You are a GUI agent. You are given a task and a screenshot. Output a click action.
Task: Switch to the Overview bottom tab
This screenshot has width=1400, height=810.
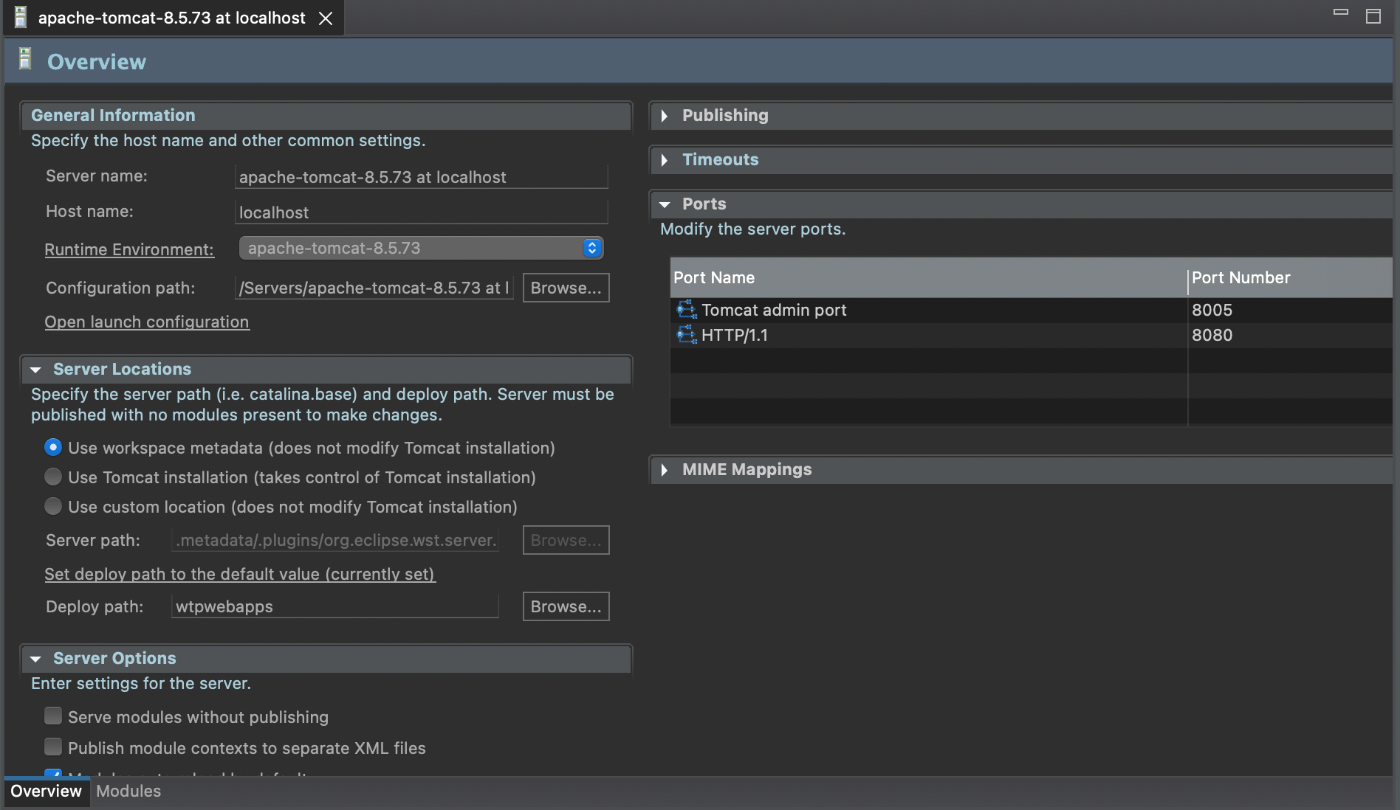(x=46, y=791)
